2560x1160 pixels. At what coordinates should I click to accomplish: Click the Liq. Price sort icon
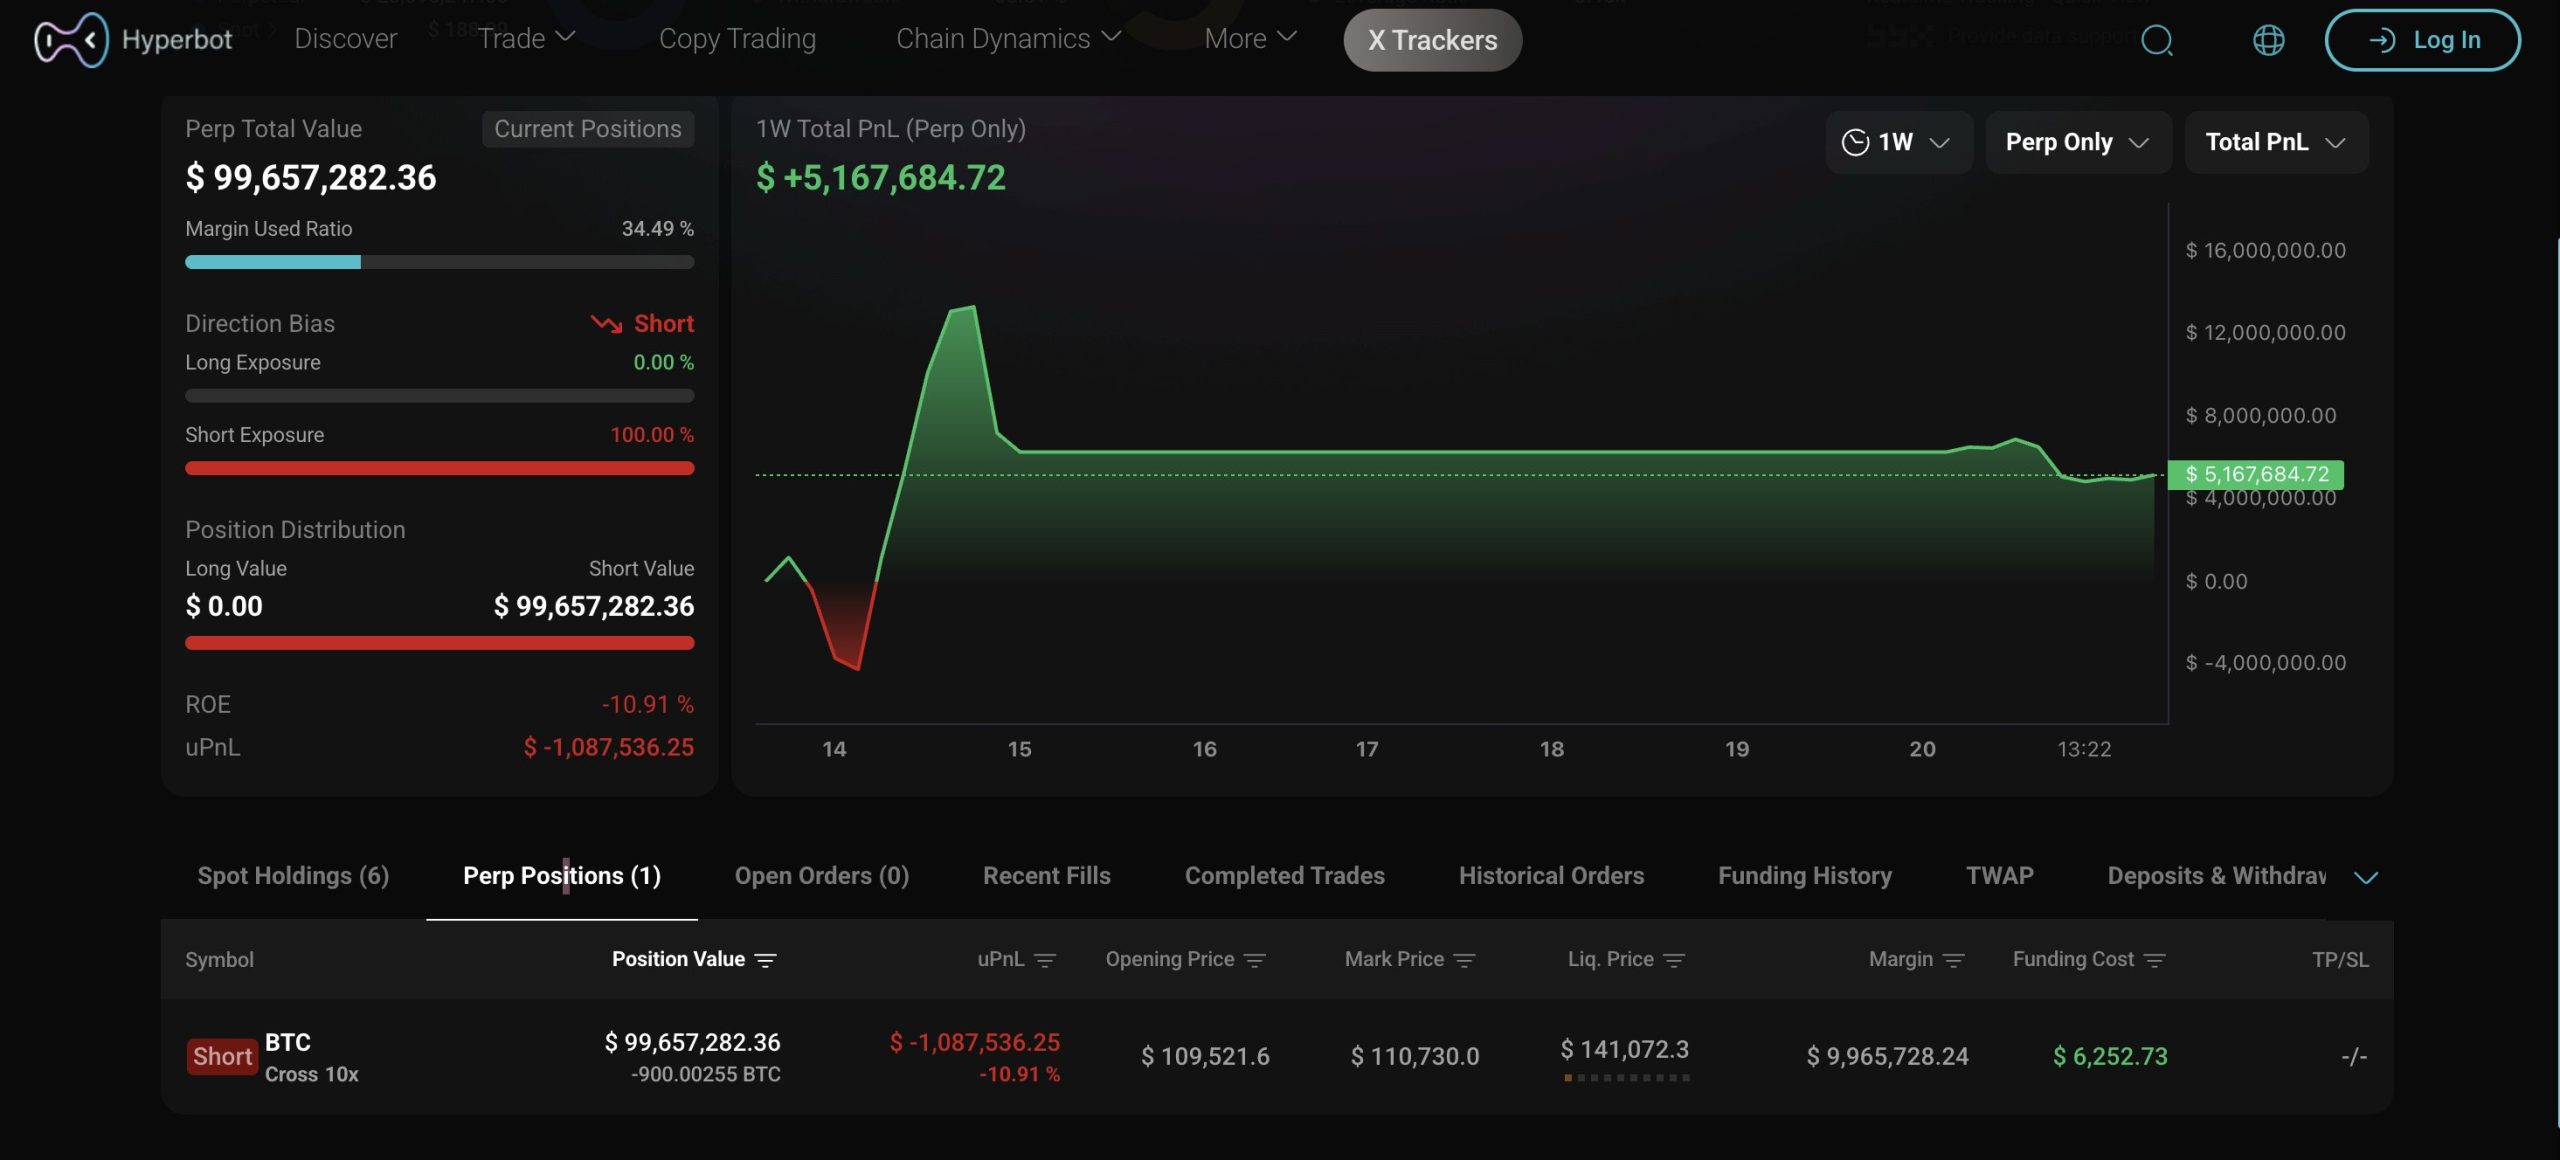(x=1674, y=960)
